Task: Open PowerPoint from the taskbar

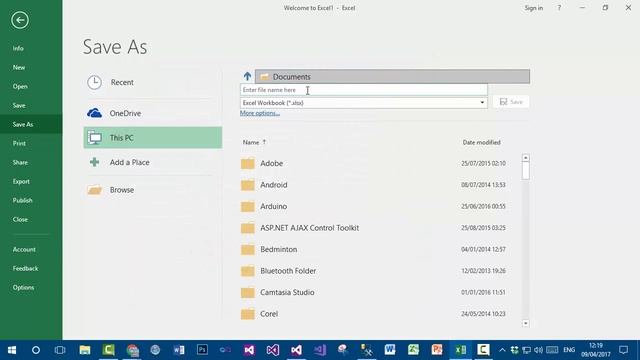Action: [437, 350]
